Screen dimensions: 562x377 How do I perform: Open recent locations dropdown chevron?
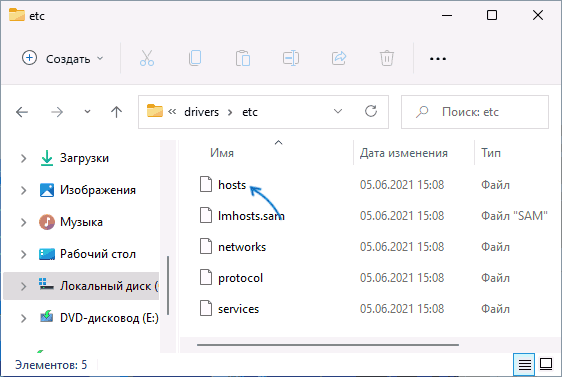coord(87,112)
